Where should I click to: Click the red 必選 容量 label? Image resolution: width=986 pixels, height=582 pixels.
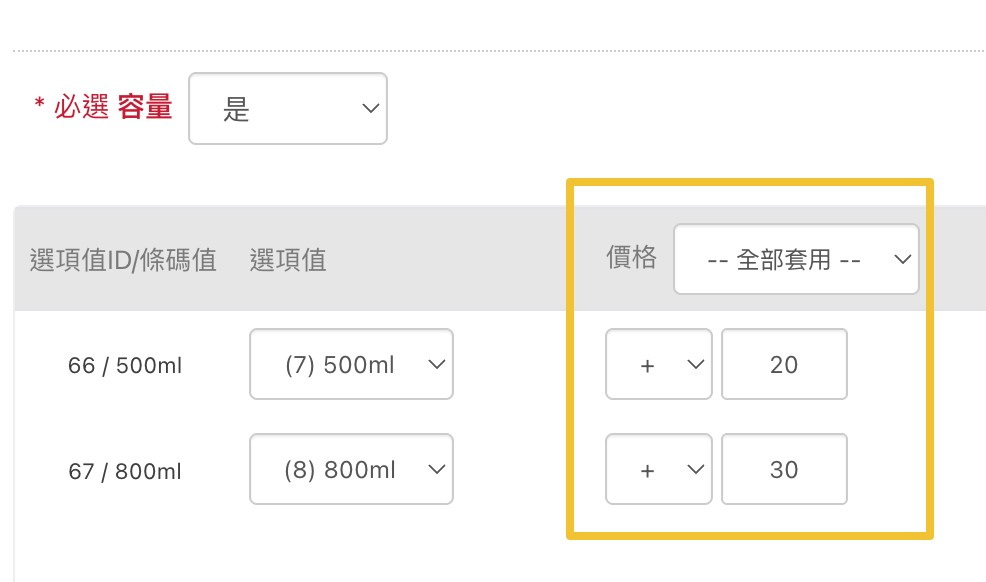(104, 108)
